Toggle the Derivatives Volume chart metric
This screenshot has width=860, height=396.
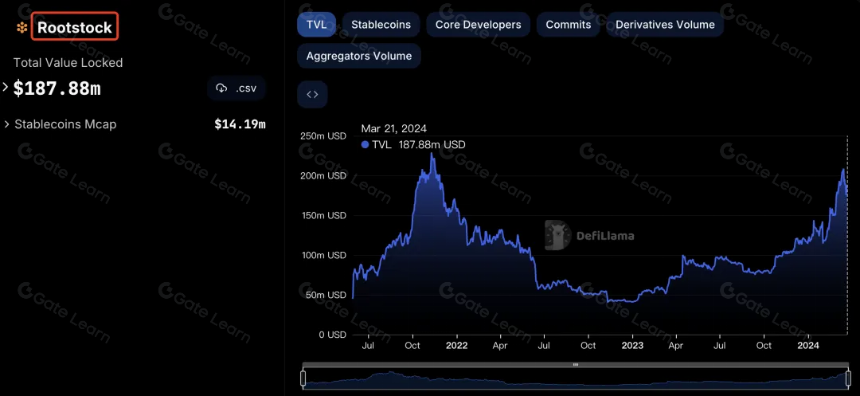pyautogui.click(x=665, y=25)
